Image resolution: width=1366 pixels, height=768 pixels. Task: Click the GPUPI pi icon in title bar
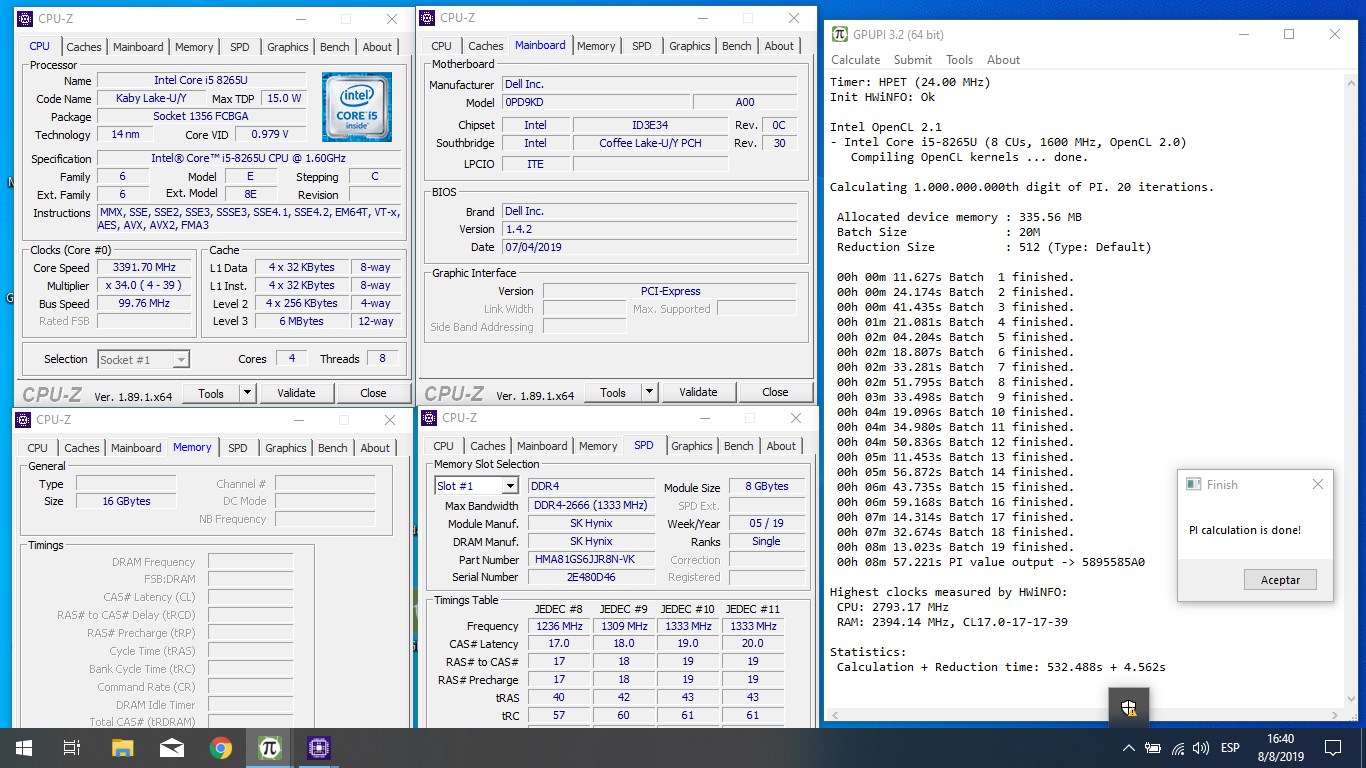tap(840, 34)
